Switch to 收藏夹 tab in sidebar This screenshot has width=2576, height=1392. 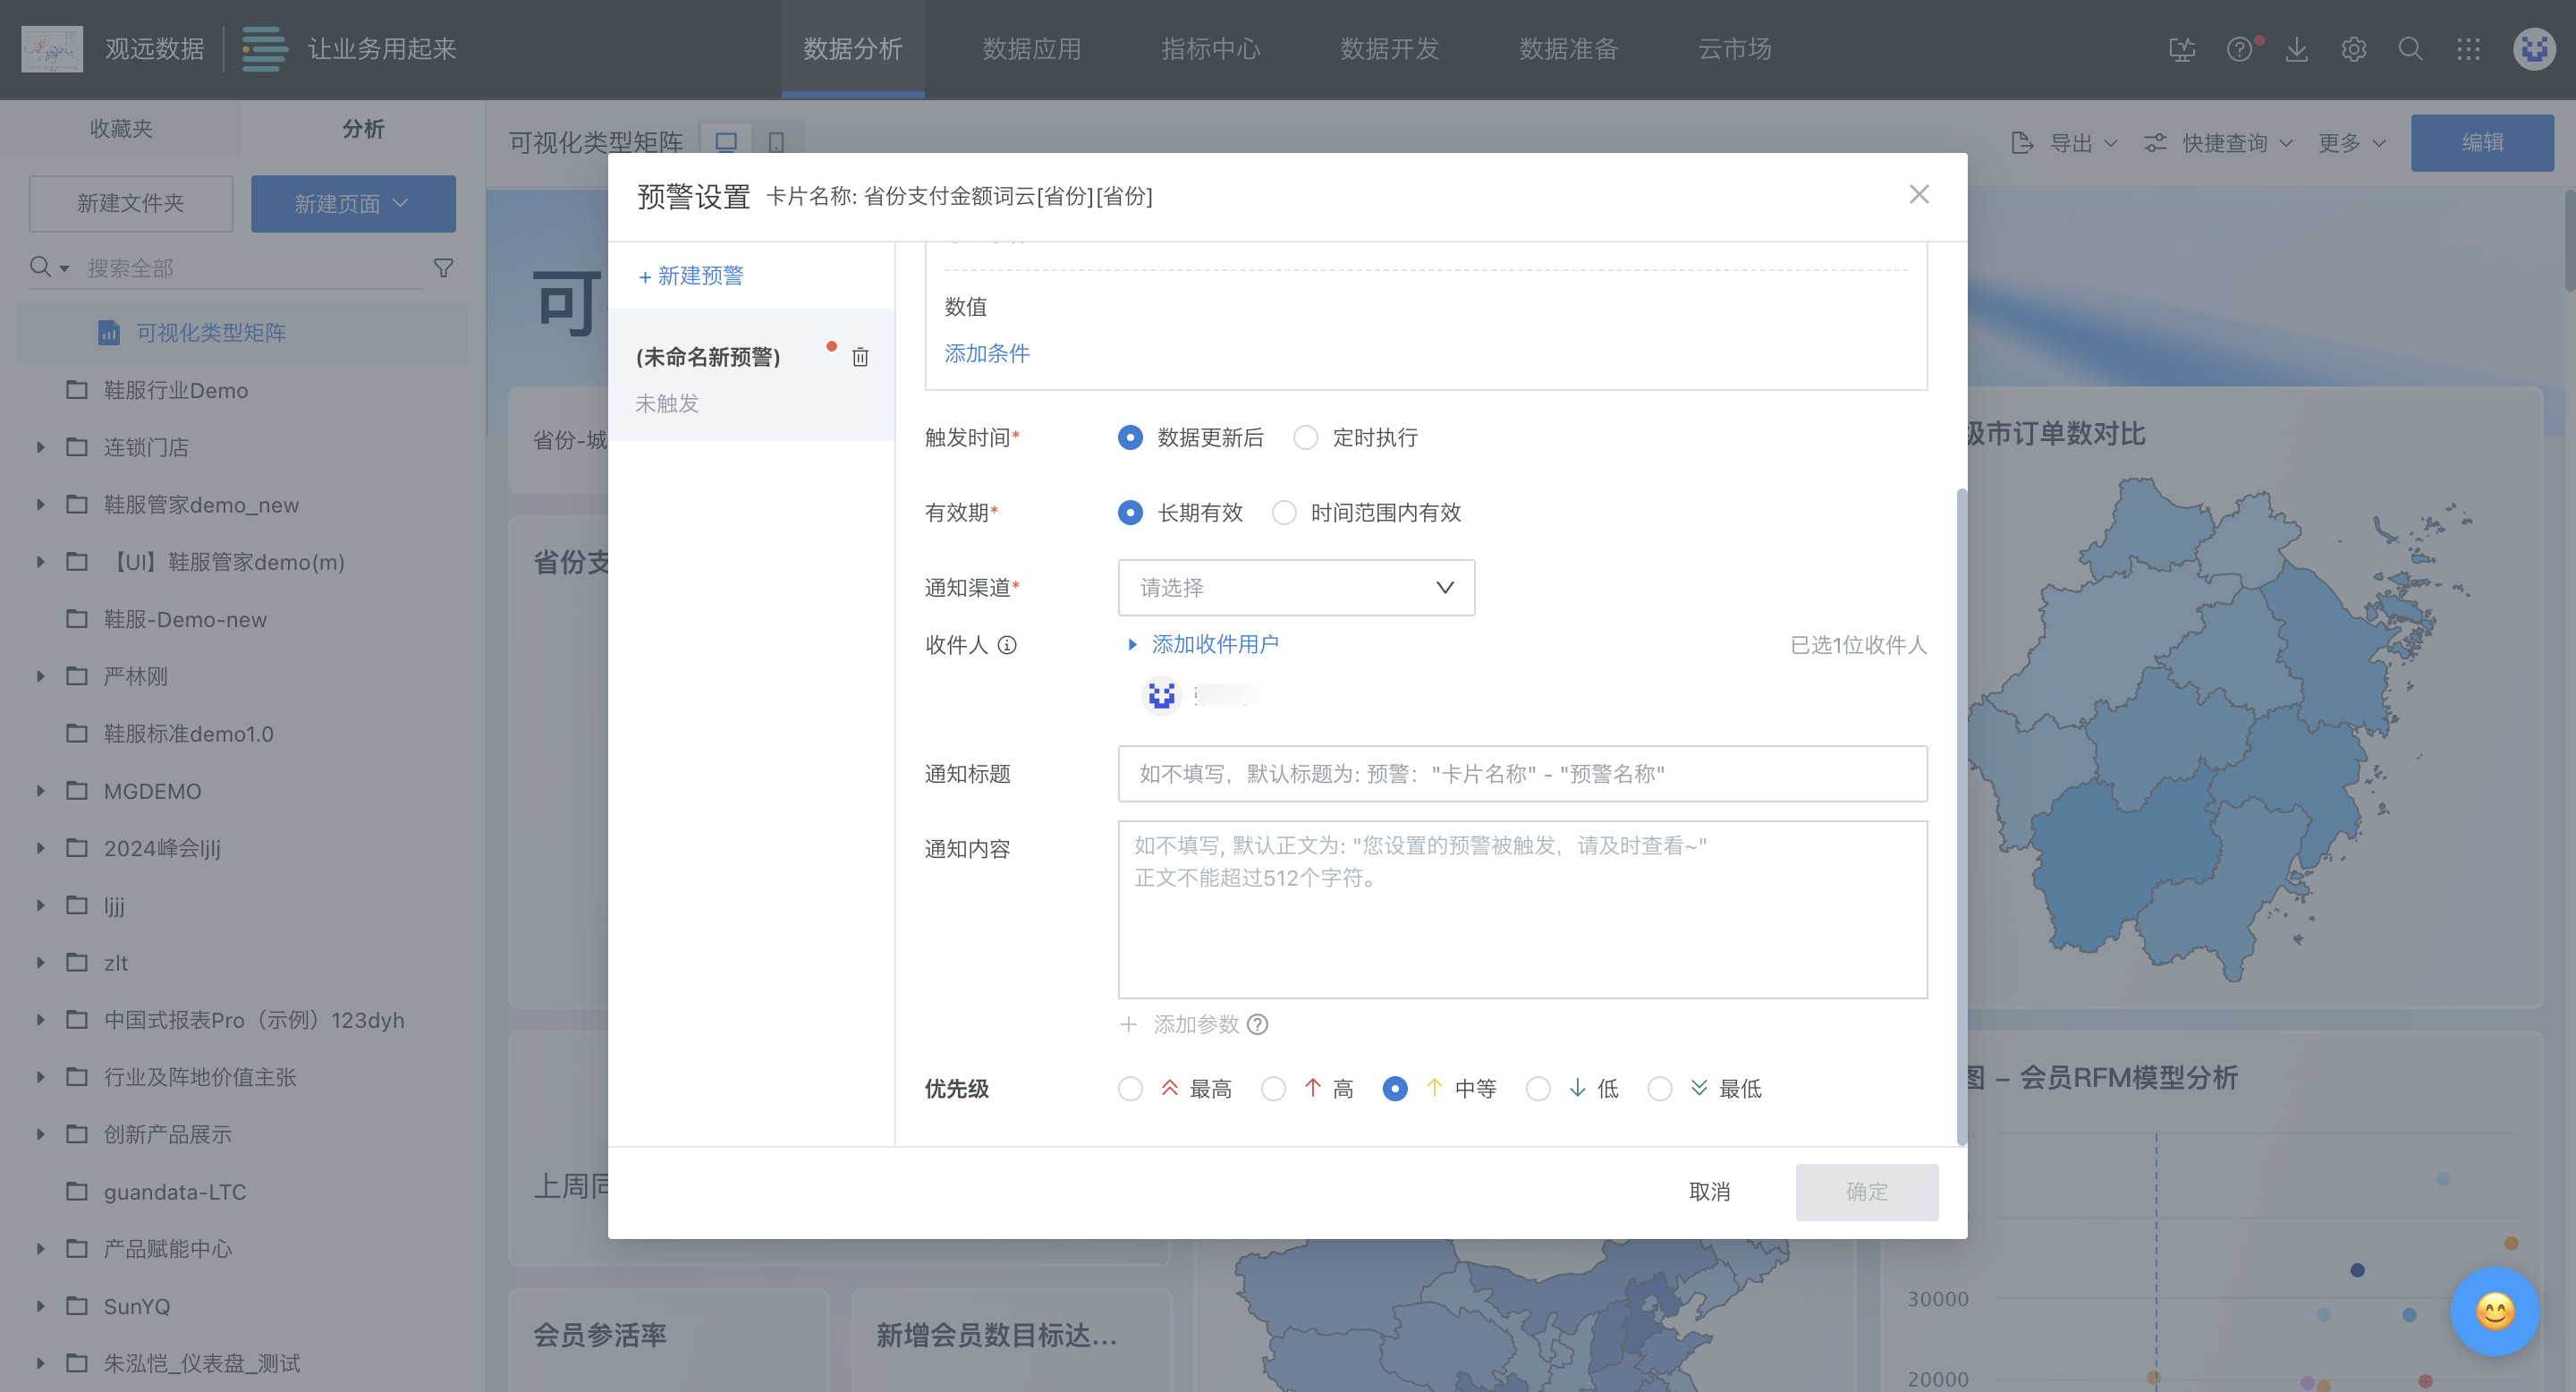point(121,129)
